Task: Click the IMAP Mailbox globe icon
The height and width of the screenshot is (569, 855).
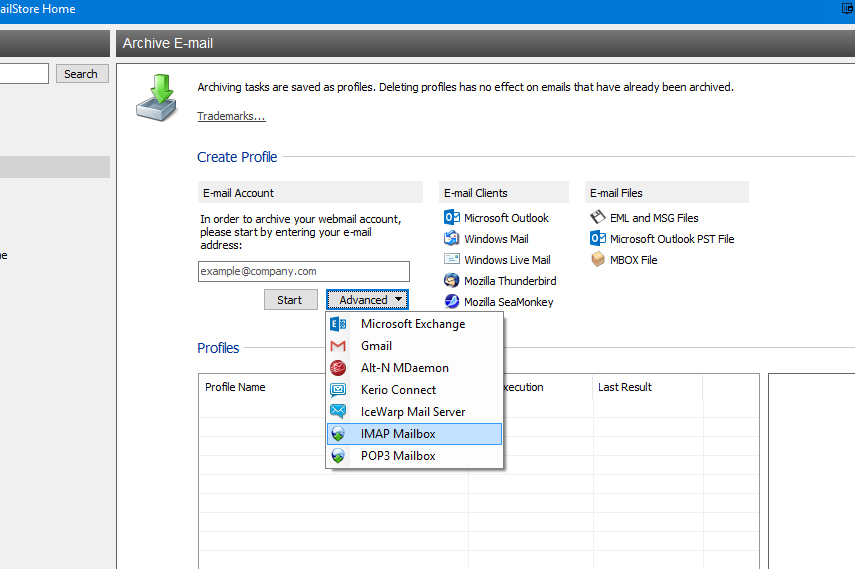Action: pyautogui.click(x=338, y=434)
